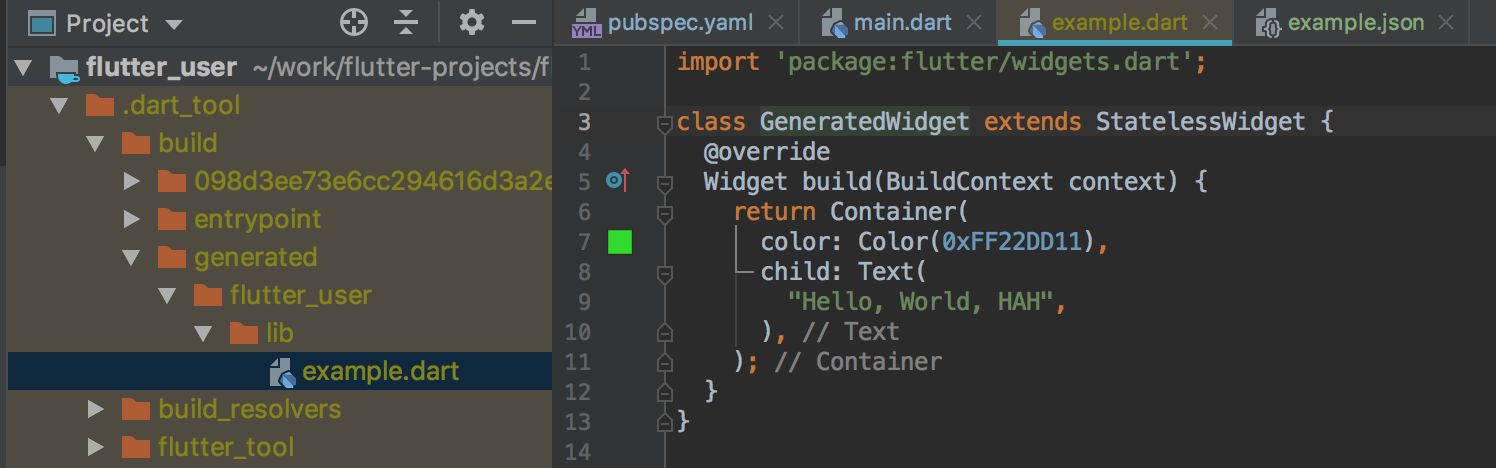Click the Project view icon in panel header

(40, 23)
